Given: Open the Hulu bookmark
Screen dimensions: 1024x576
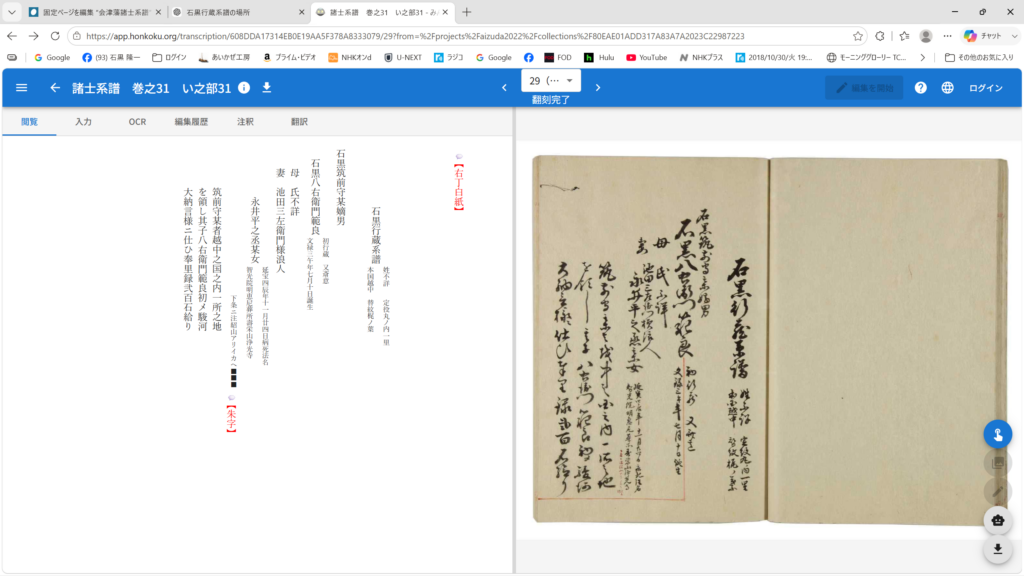Looking at the screenshot, I should (x=599, y=57).
